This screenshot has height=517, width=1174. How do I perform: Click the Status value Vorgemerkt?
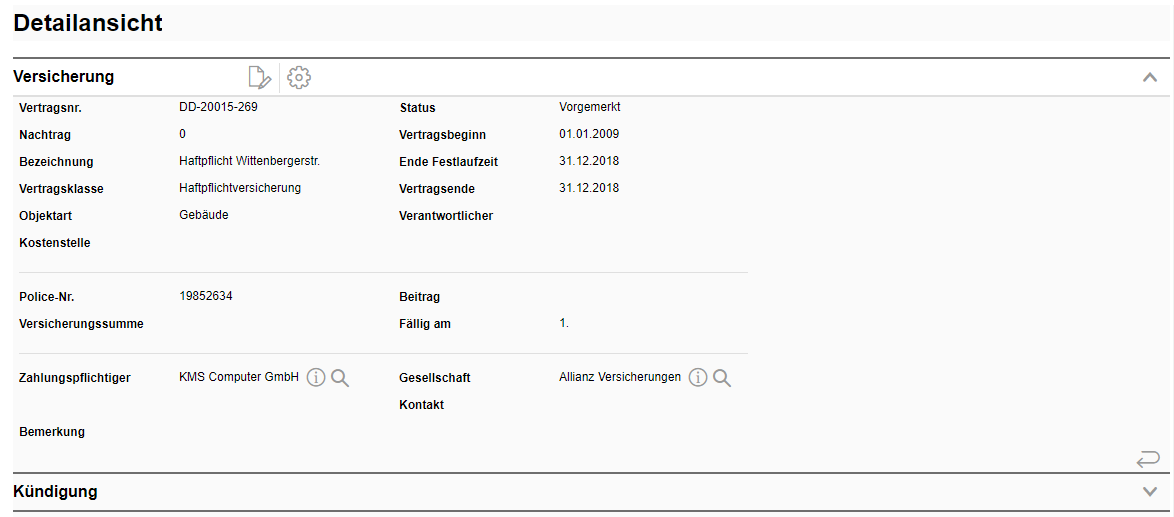click(590, 107)
